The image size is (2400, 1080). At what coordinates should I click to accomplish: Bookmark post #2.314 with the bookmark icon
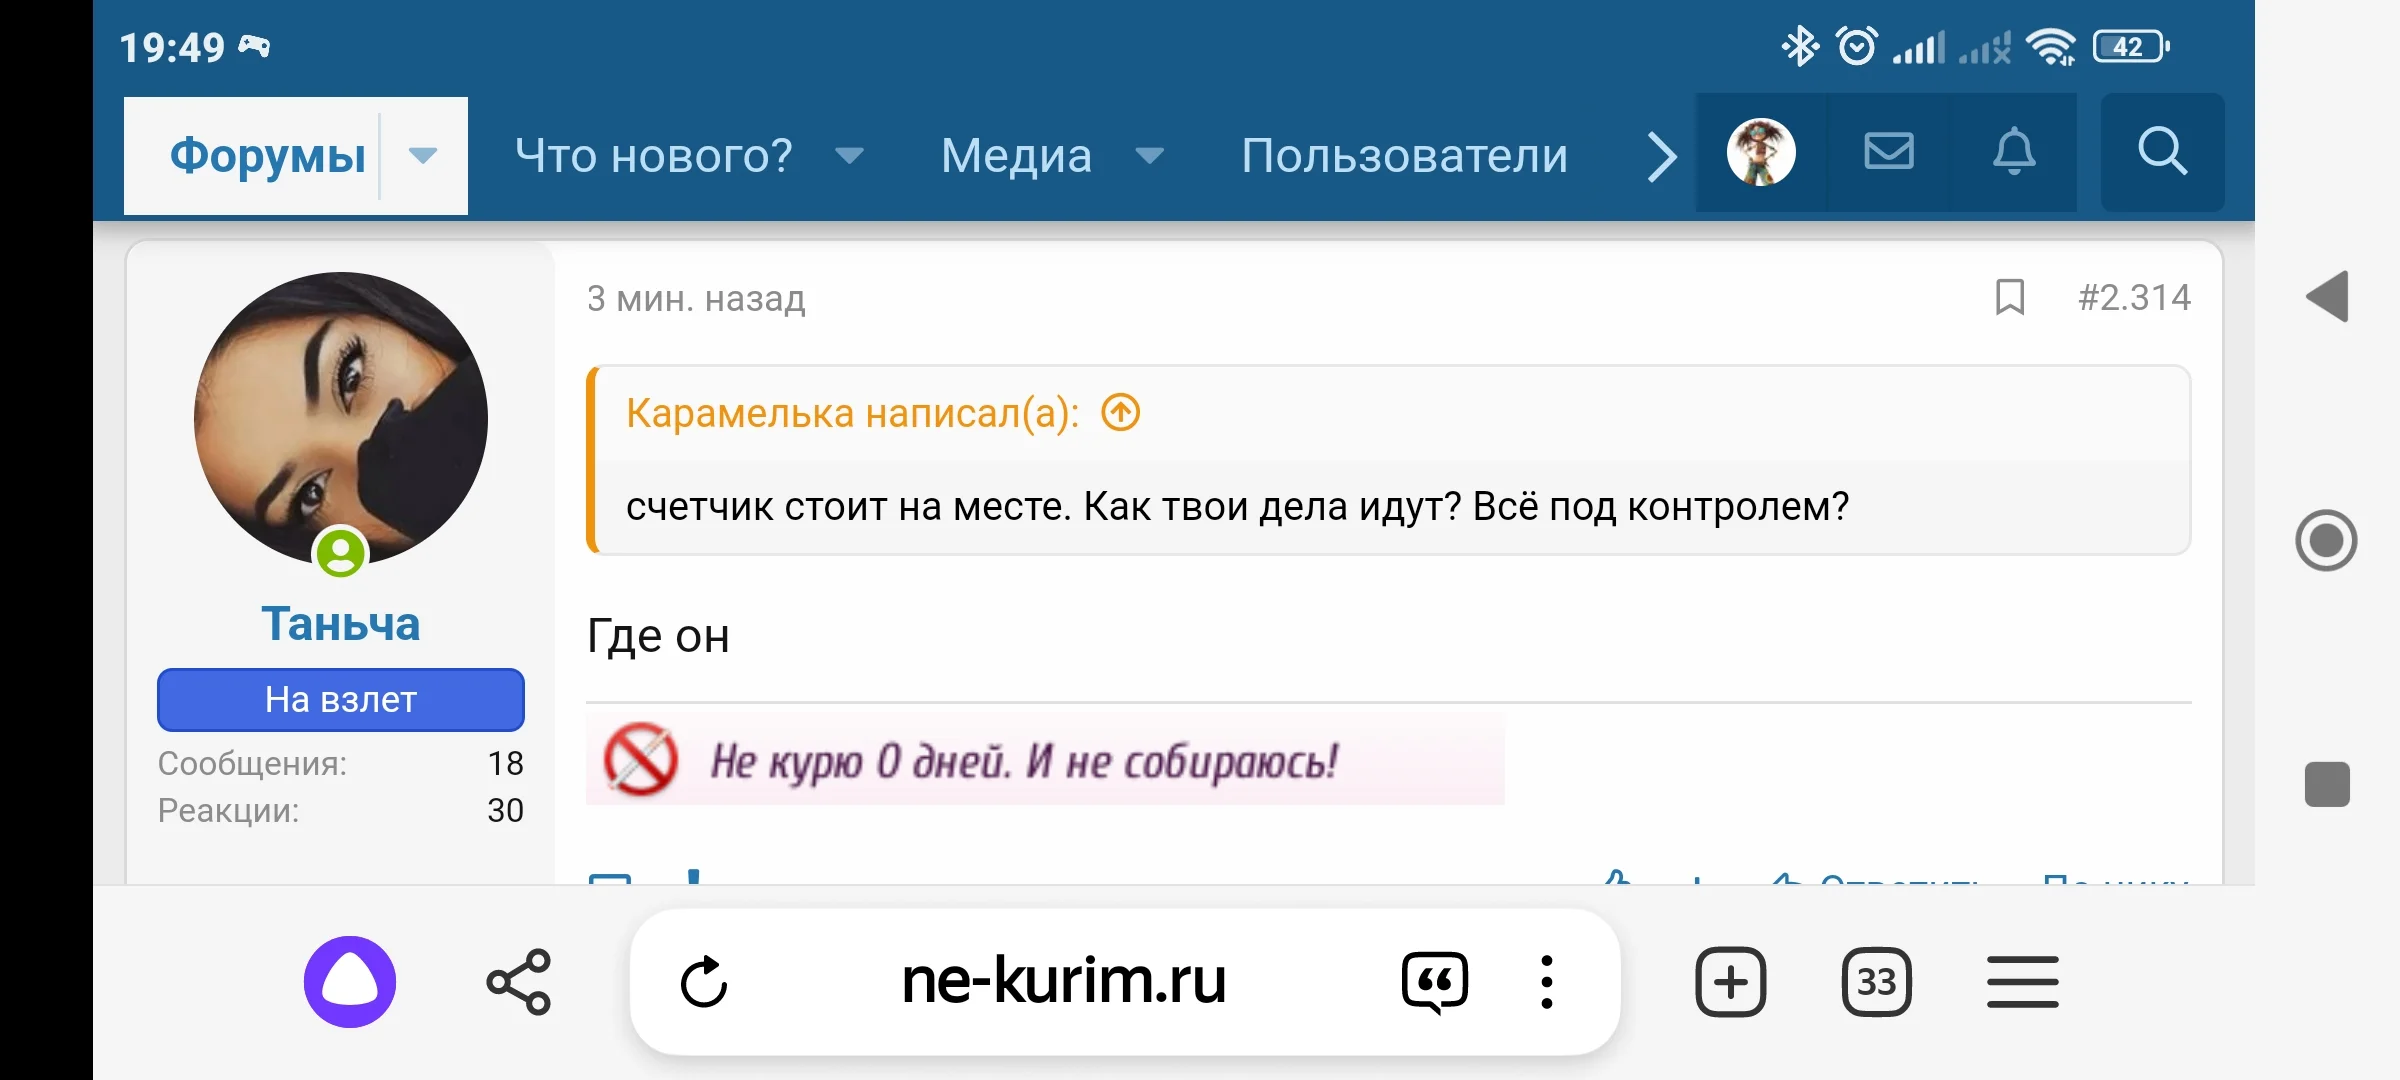[x=2009, y=298]
